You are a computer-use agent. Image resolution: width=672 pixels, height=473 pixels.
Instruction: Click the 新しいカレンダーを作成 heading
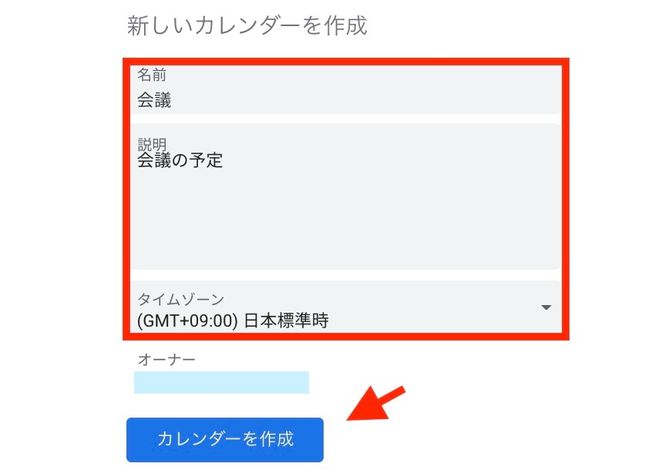247,25
